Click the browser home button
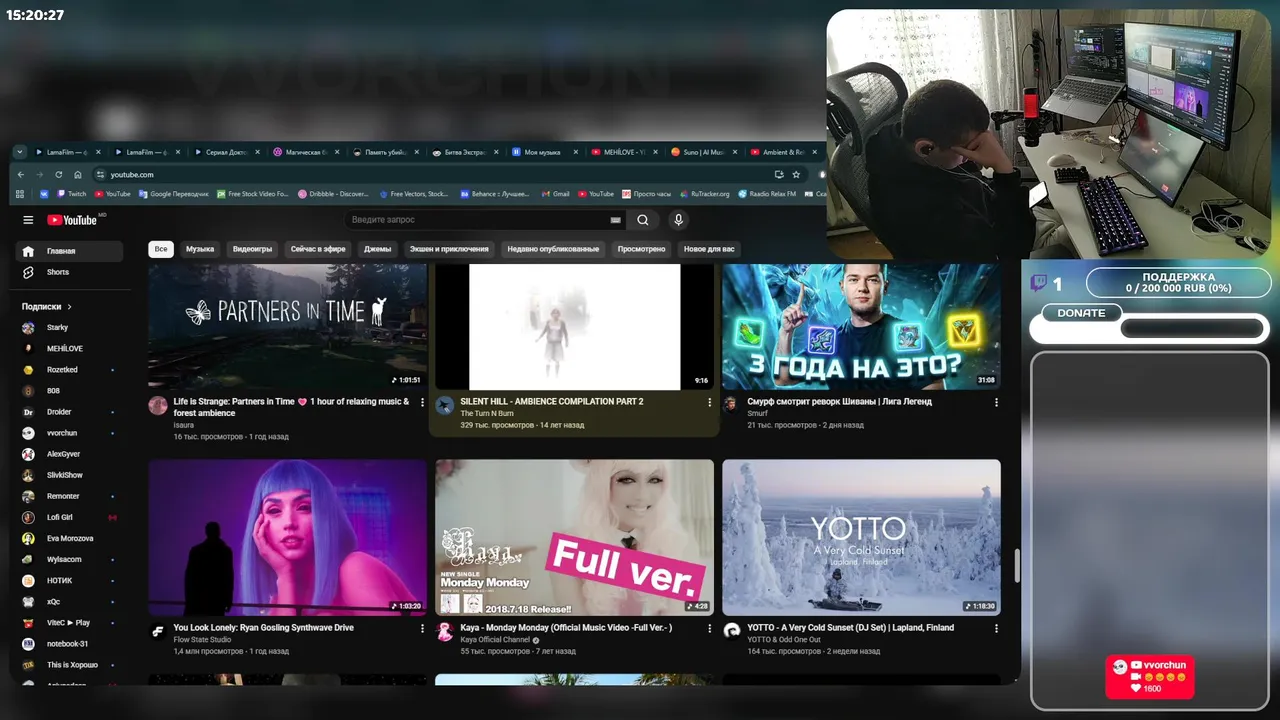This screenshot has width=1280, height=720. [x=78, y=174]
